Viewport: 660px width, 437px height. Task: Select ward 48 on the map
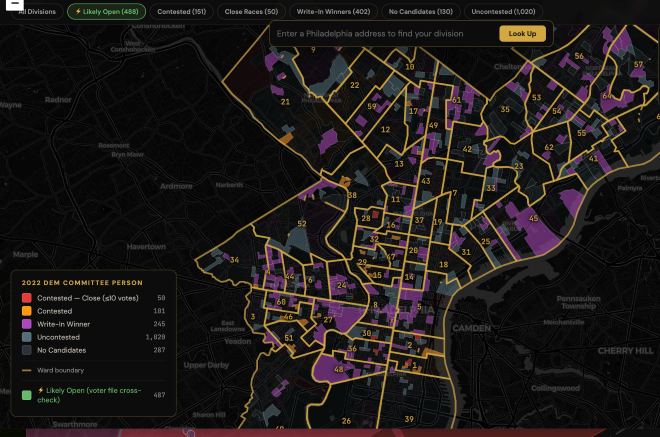tap(338, 370)
